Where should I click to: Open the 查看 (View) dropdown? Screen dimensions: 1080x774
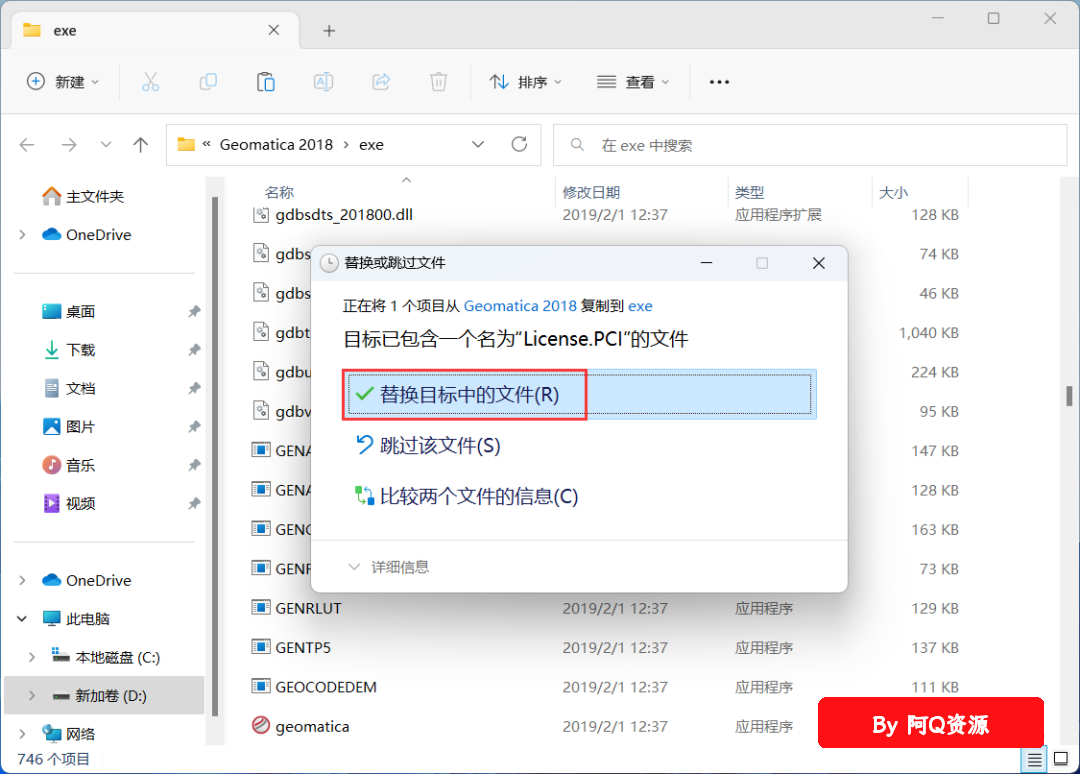pyautogui.click(x=633, y=82)
